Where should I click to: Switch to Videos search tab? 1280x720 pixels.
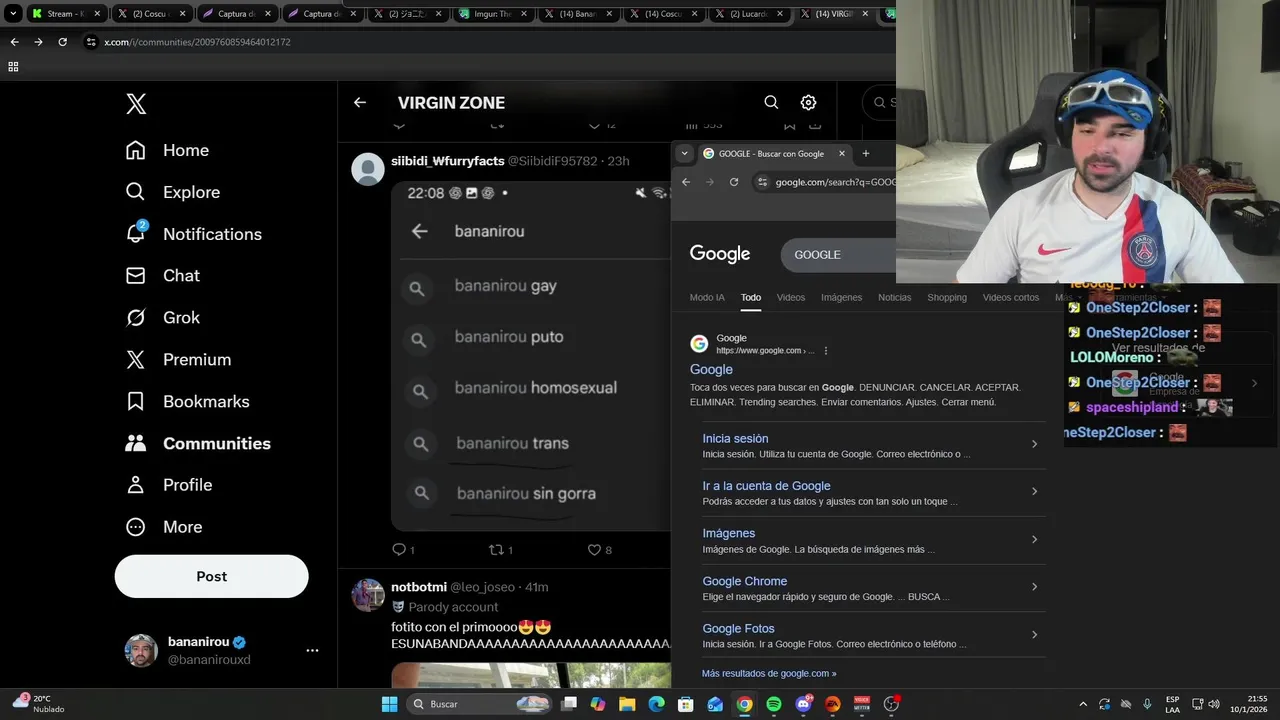click(791, 297)
